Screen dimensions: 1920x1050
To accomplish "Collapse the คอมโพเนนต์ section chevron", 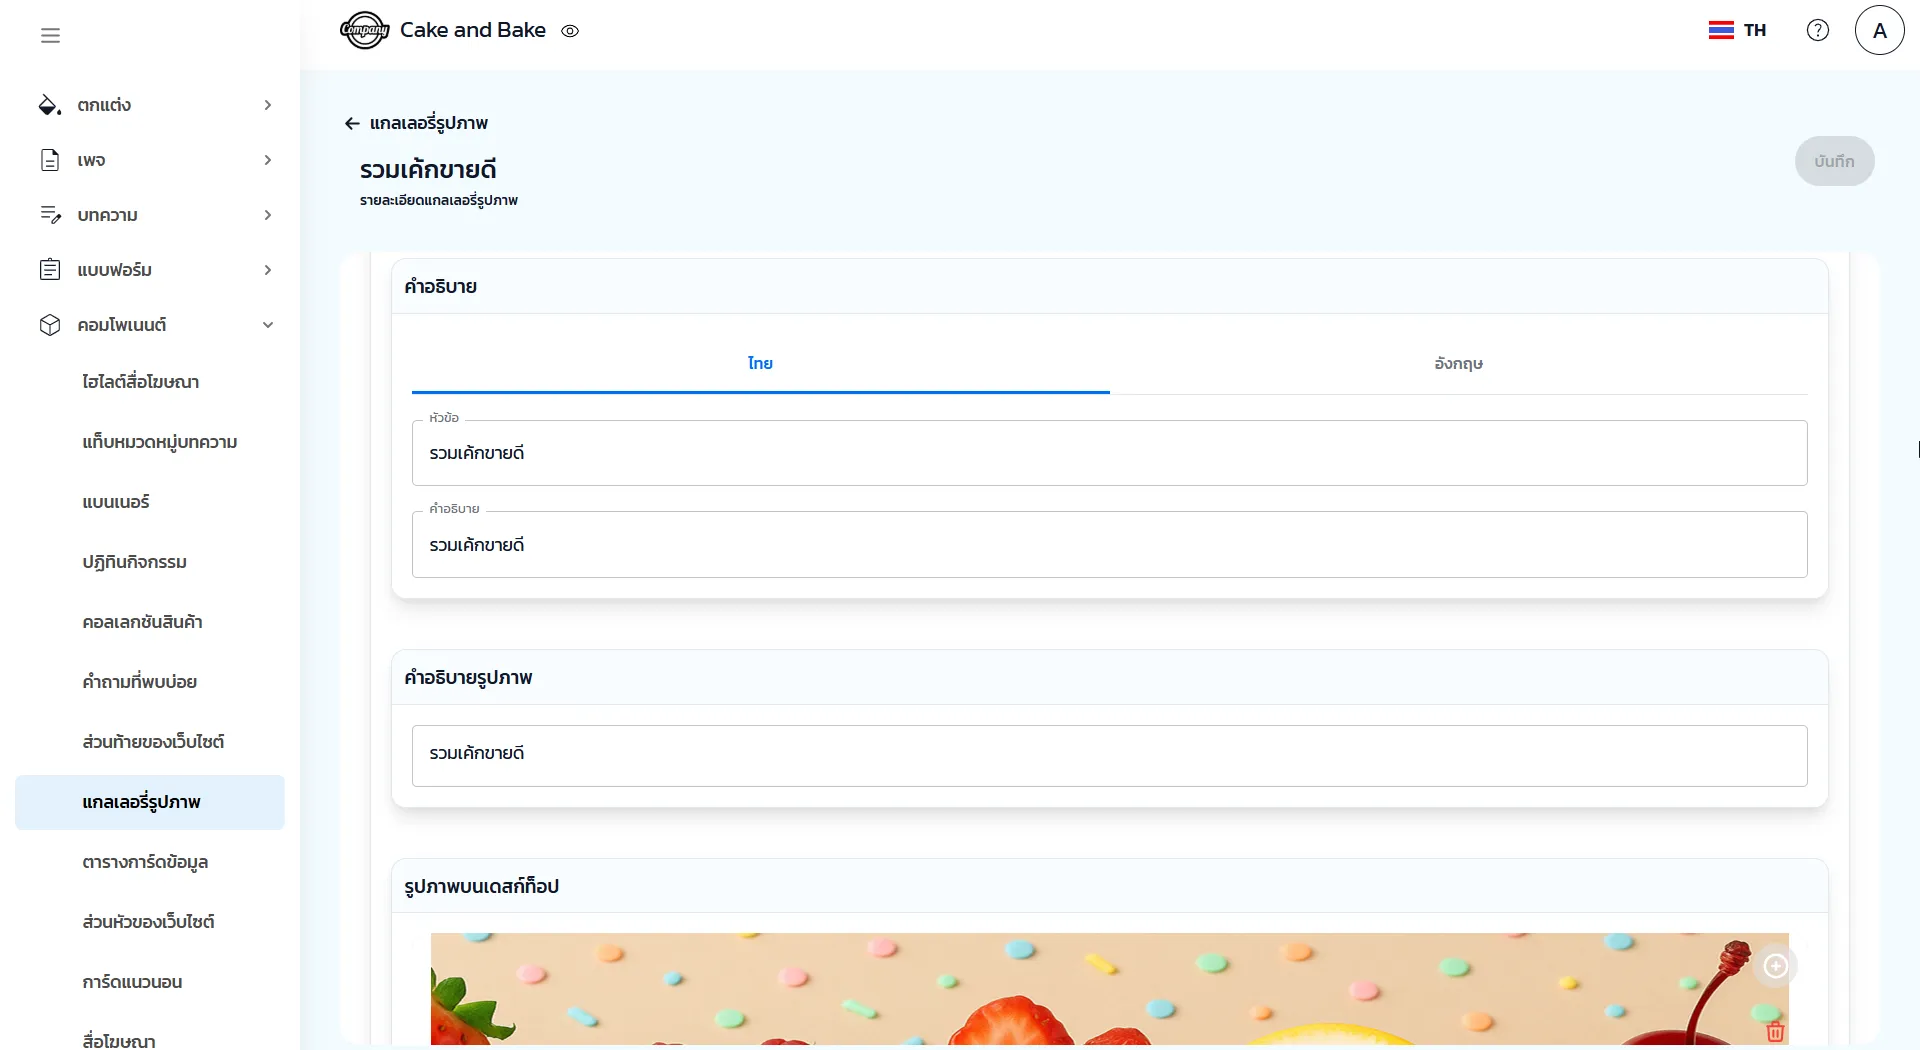I will [x=267, y=325].
